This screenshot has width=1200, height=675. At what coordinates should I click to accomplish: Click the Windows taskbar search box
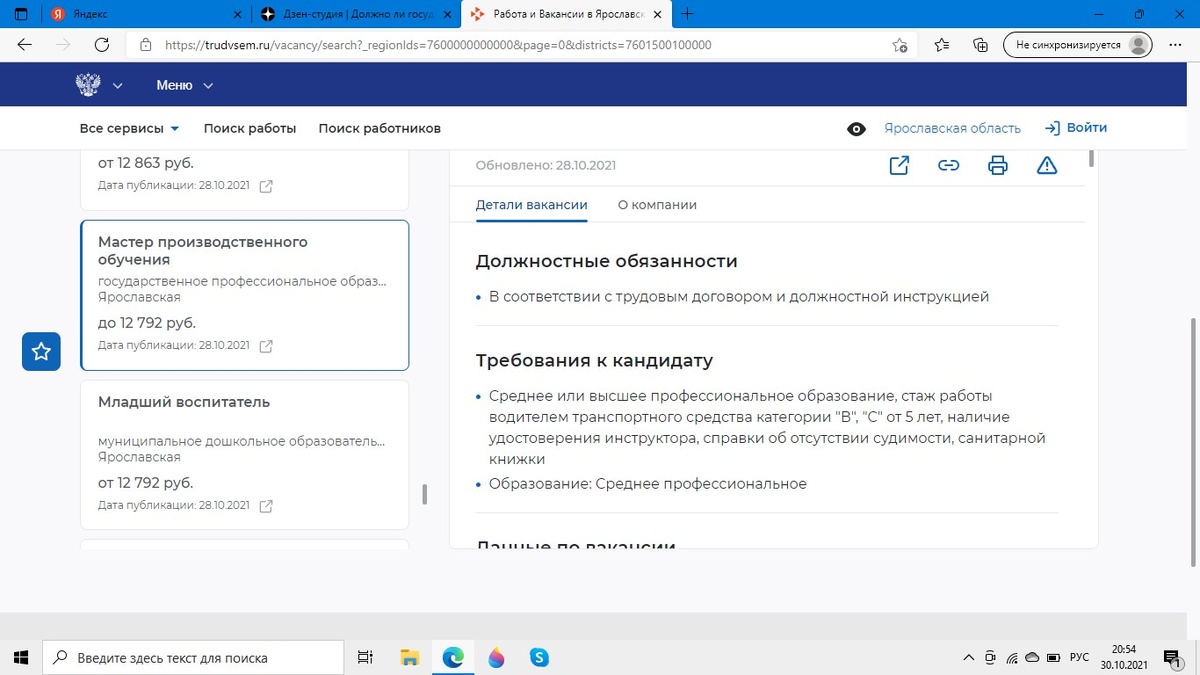pos(192,657)
